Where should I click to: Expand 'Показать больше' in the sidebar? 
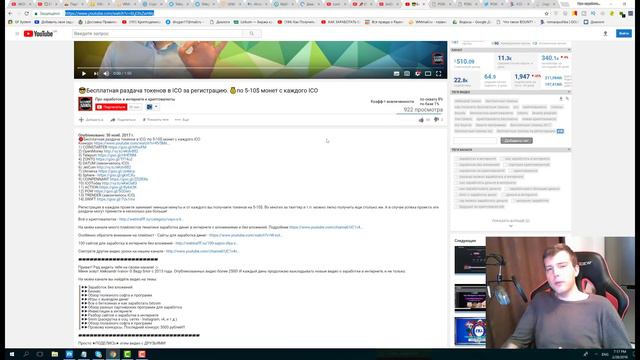[511, 221]
